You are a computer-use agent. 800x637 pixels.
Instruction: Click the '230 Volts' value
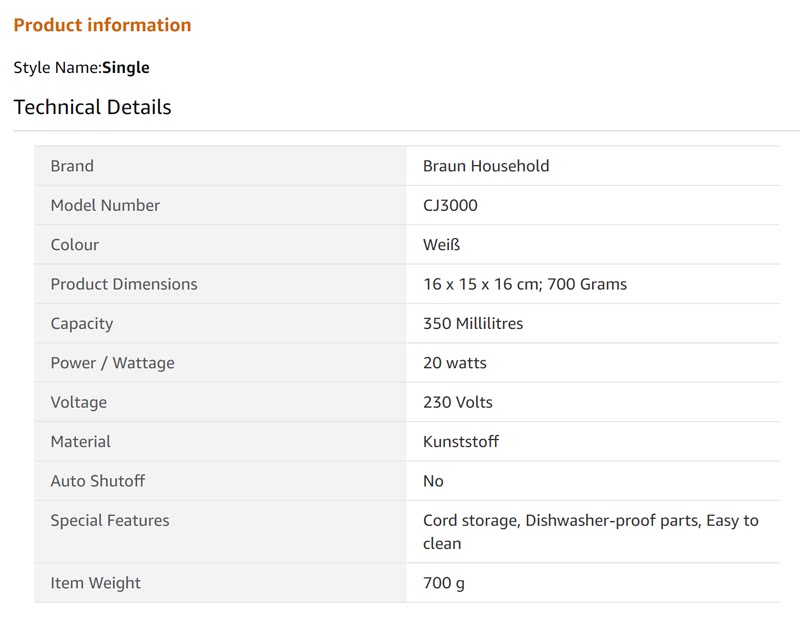tap(458, 402)
